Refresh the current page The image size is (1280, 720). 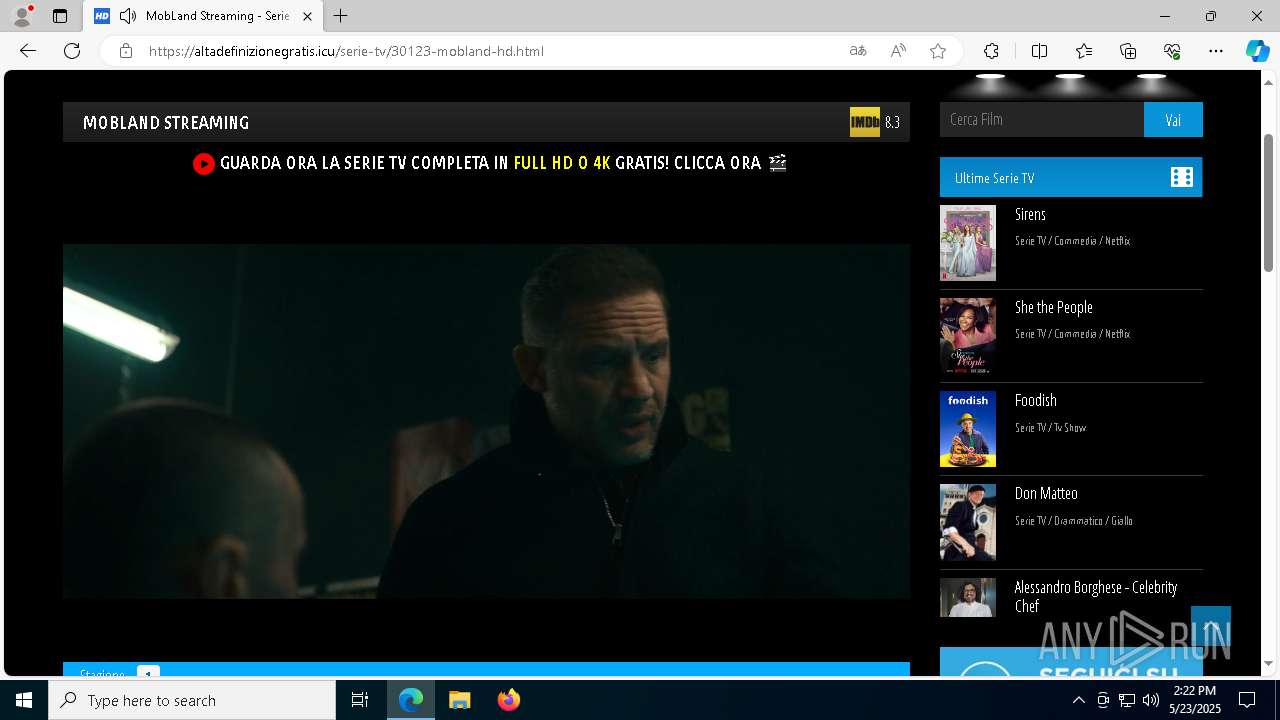[x=72, y=51]
